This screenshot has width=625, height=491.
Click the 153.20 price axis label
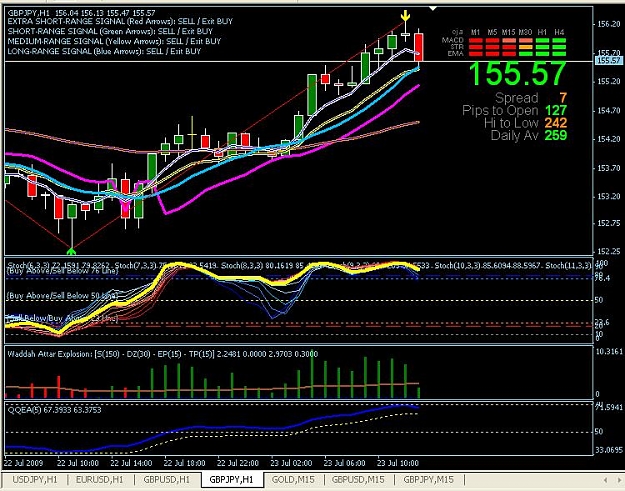(x=609, y=196)
